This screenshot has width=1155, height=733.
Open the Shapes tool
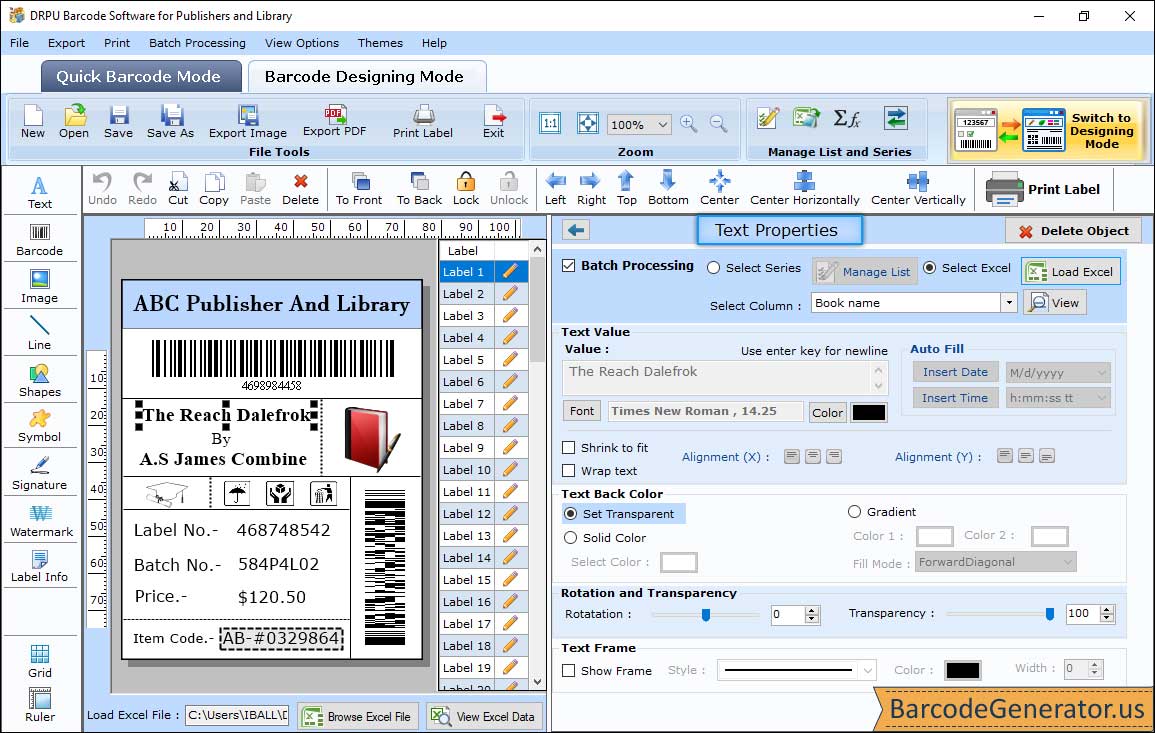(x=40, y=381)
